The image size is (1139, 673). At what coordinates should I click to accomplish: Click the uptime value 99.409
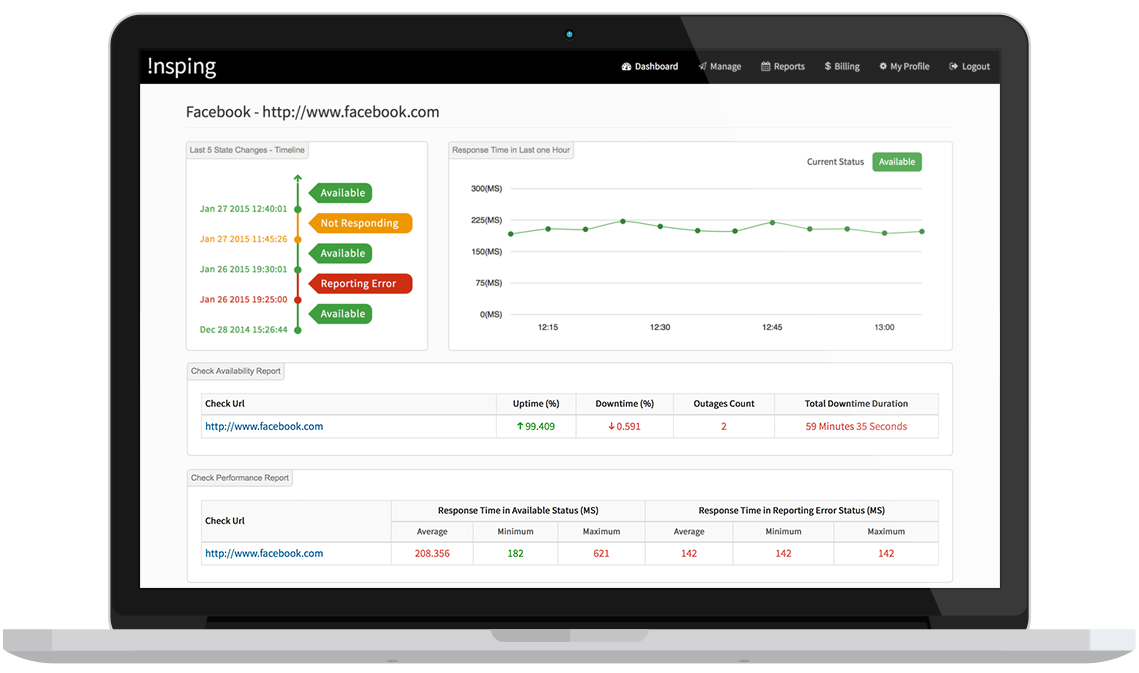[540, 427]
